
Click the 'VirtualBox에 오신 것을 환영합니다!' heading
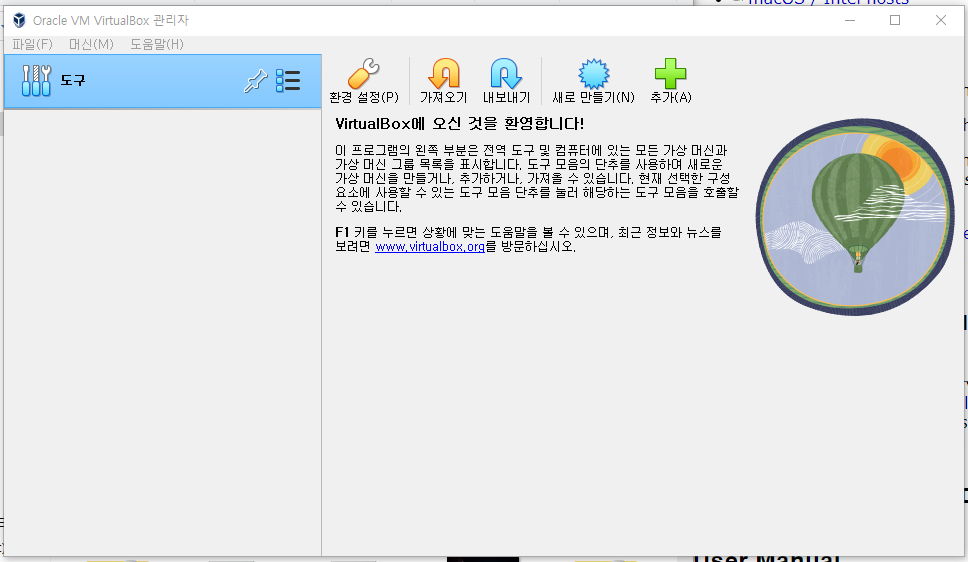459,124
